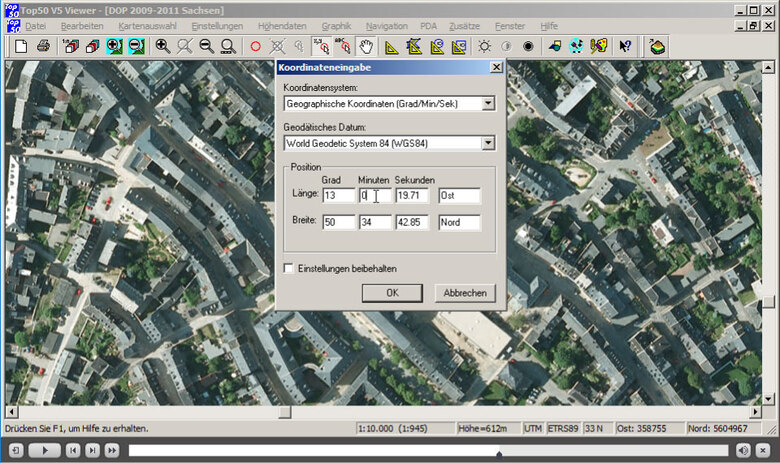Open the Höhendaten menu
Screen dimensions: 780x463
pos(280,25)
